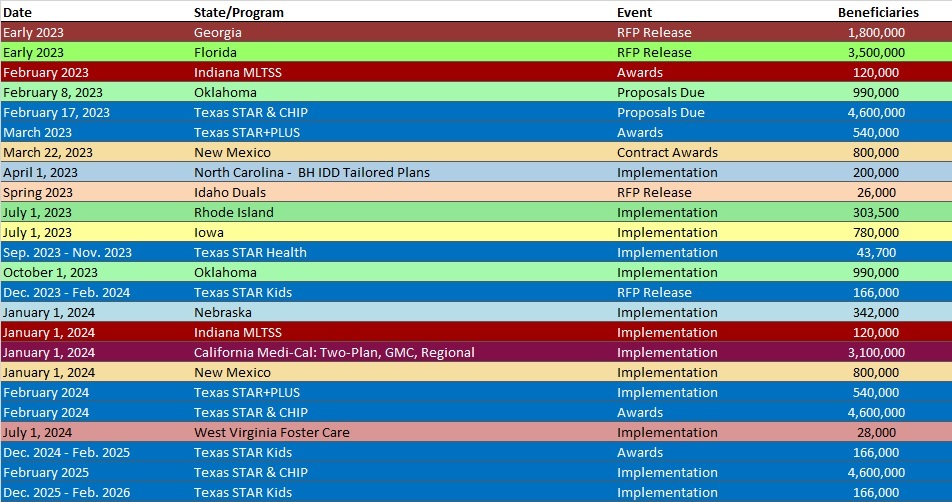The width and height of the screenshot is (952, 502).
Task: Select the Texas STAR Health cell
Action: pos(250,253)
